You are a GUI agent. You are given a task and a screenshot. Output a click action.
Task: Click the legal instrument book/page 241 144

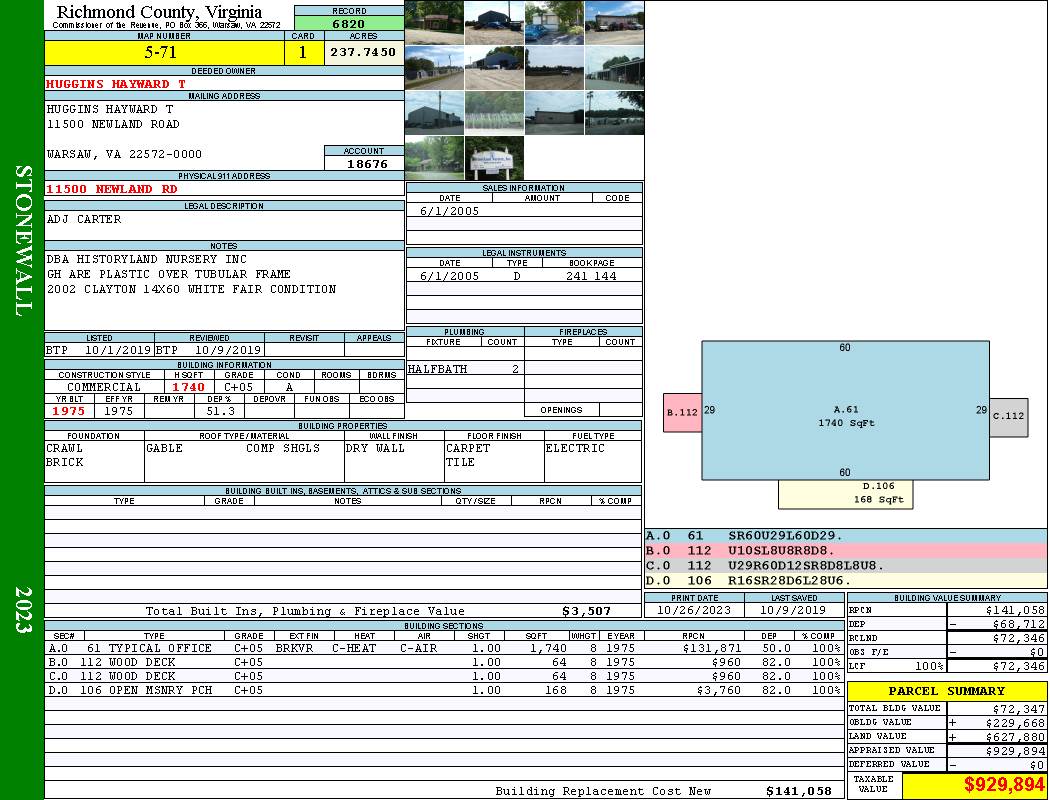[591, 276]
